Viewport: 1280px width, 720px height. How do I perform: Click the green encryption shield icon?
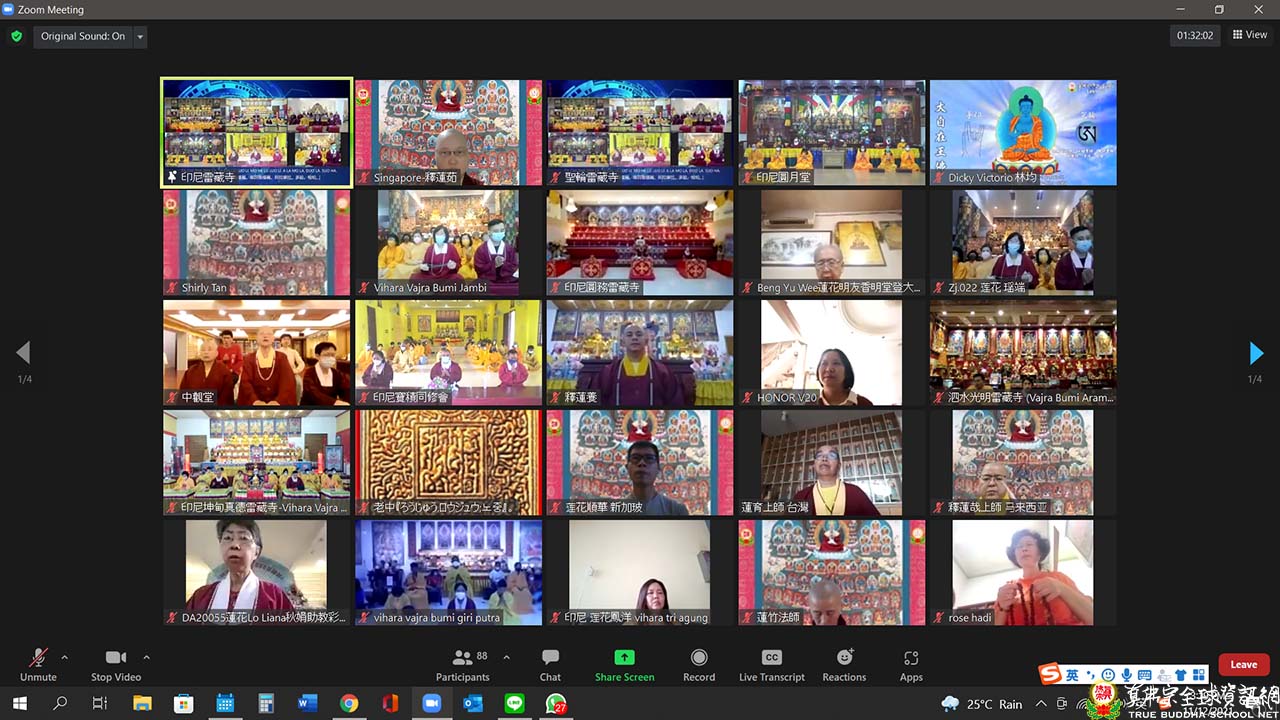[x=16, y=36]
